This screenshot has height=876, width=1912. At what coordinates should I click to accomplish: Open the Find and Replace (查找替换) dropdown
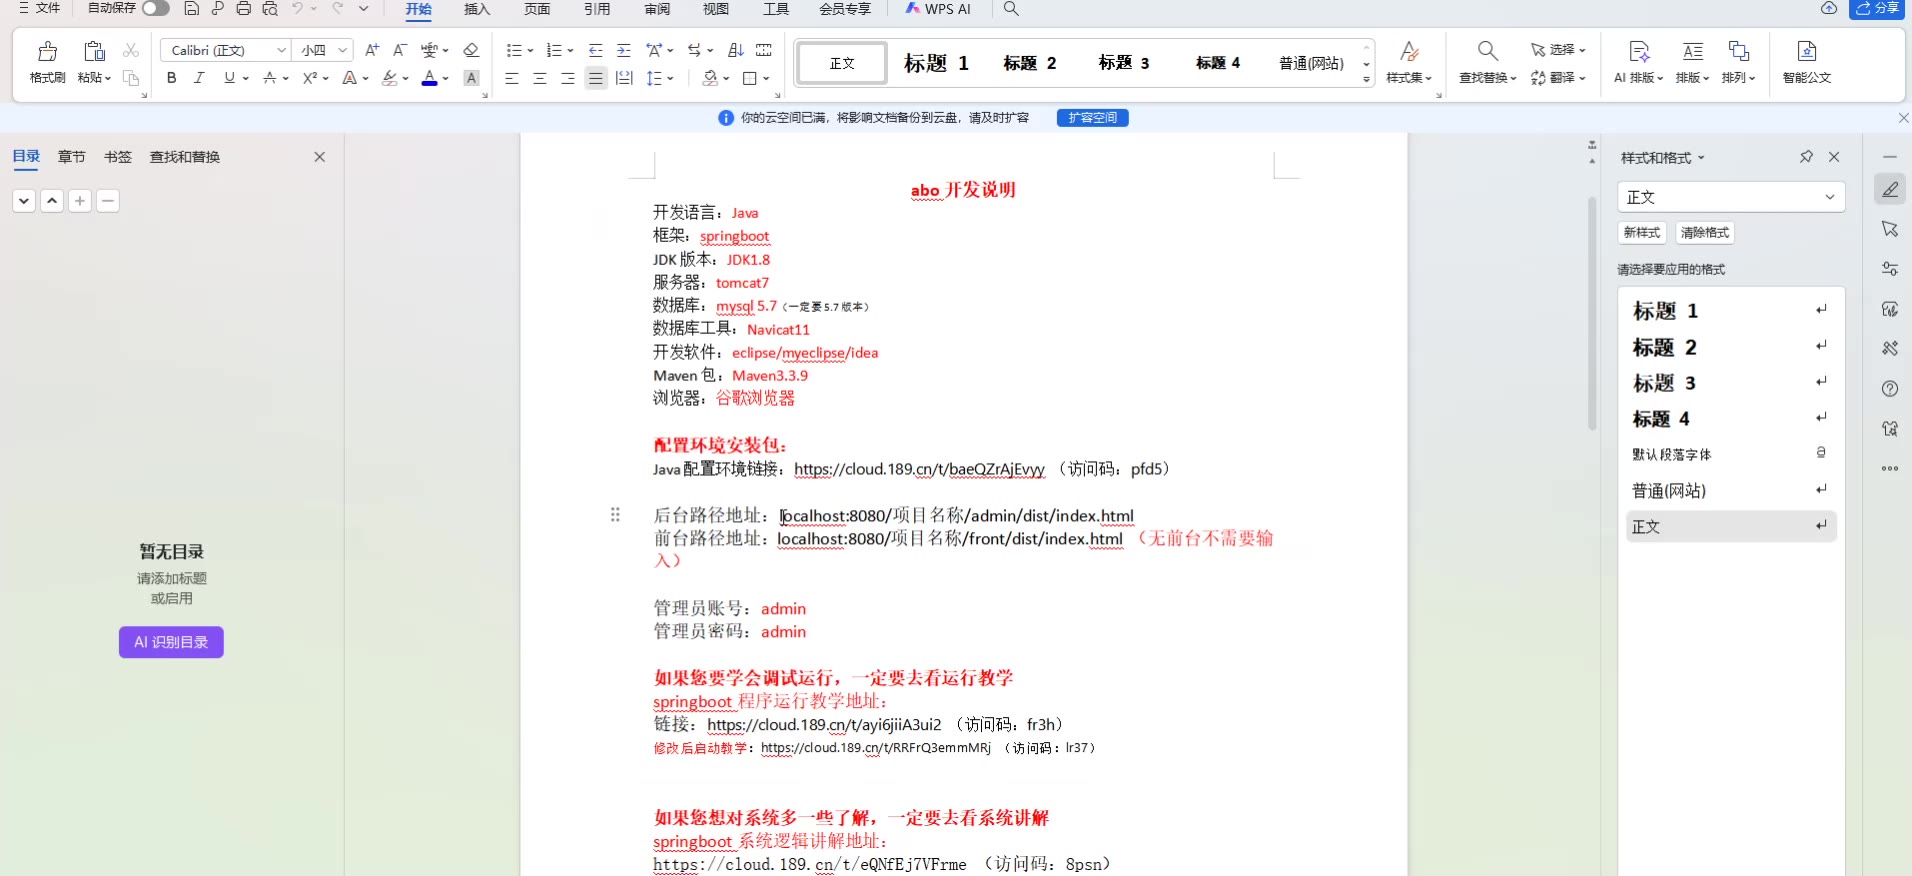pos(1488,78)
